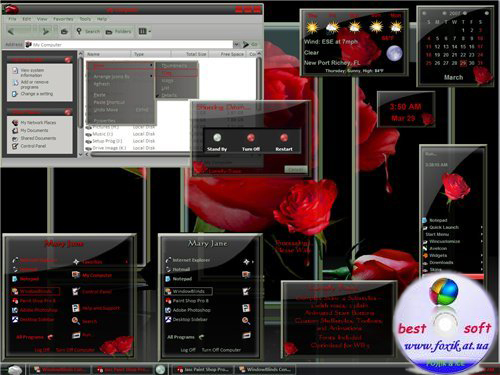Open the Help menu
The height and width of the screenshot is (375, 500).
102,19
